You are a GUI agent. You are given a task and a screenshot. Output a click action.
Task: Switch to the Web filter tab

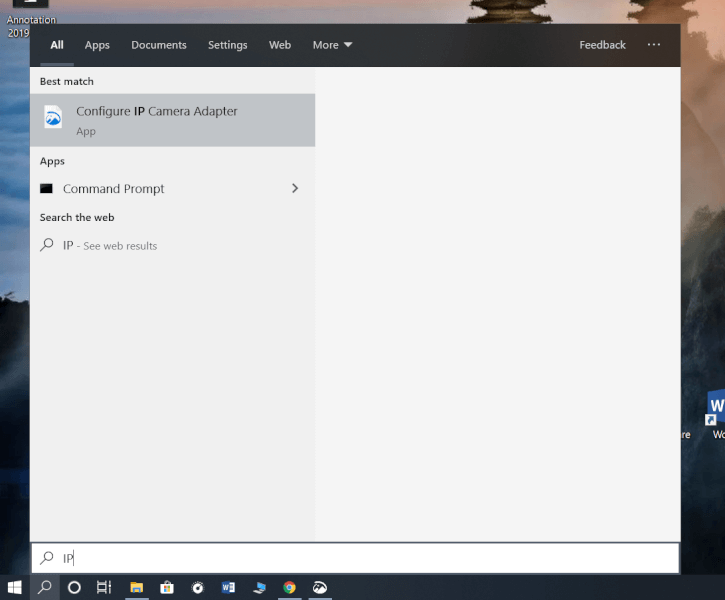pos(280,45)
